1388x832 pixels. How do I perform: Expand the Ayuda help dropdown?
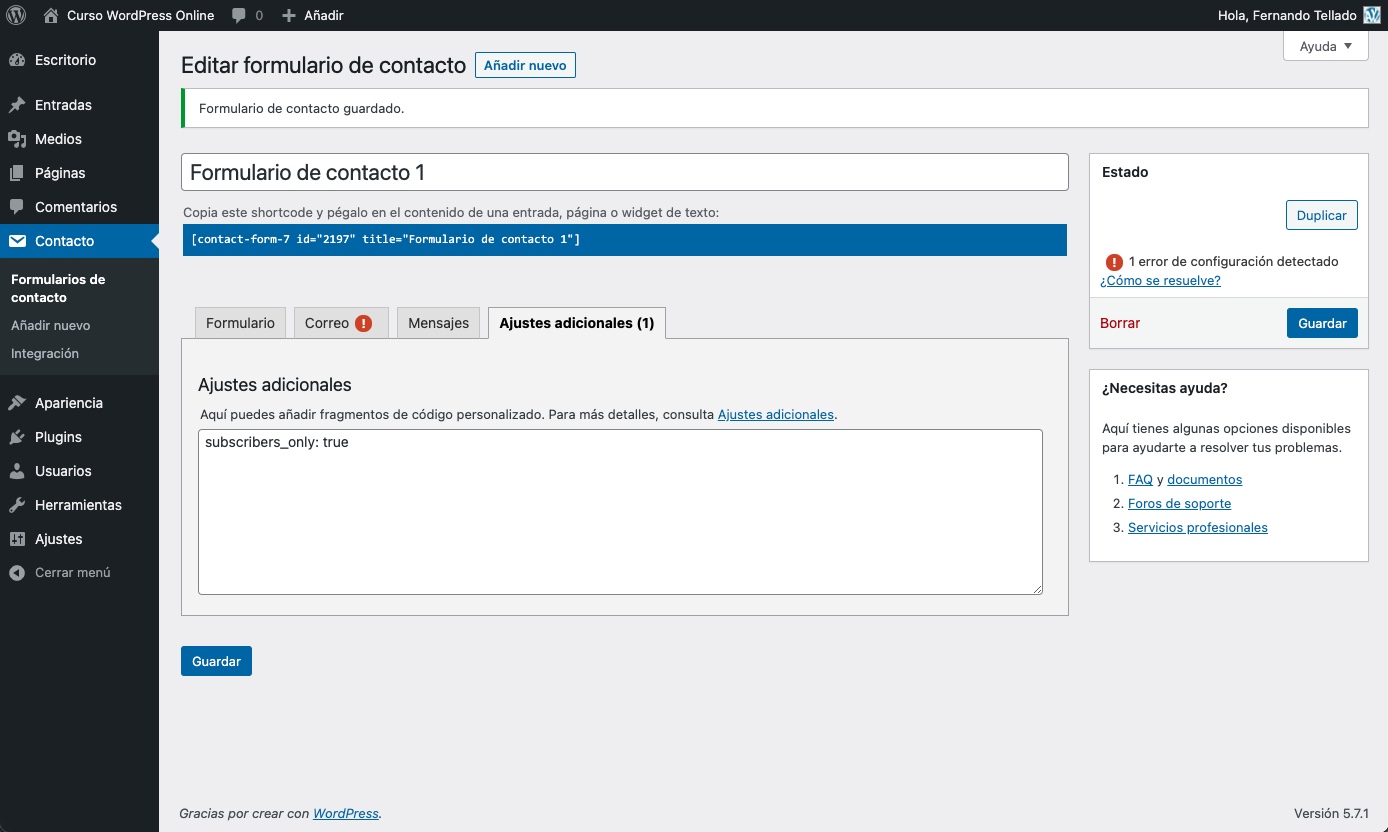1325,46
